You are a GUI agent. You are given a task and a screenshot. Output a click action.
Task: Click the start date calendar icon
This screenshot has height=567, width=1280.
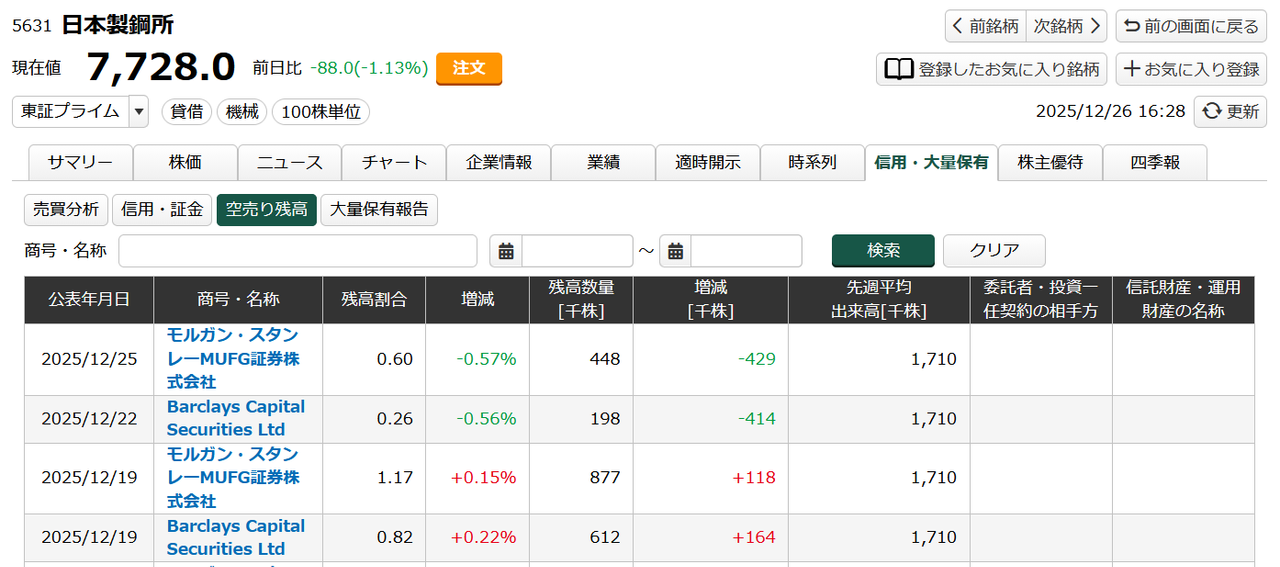tap(506, 251)
